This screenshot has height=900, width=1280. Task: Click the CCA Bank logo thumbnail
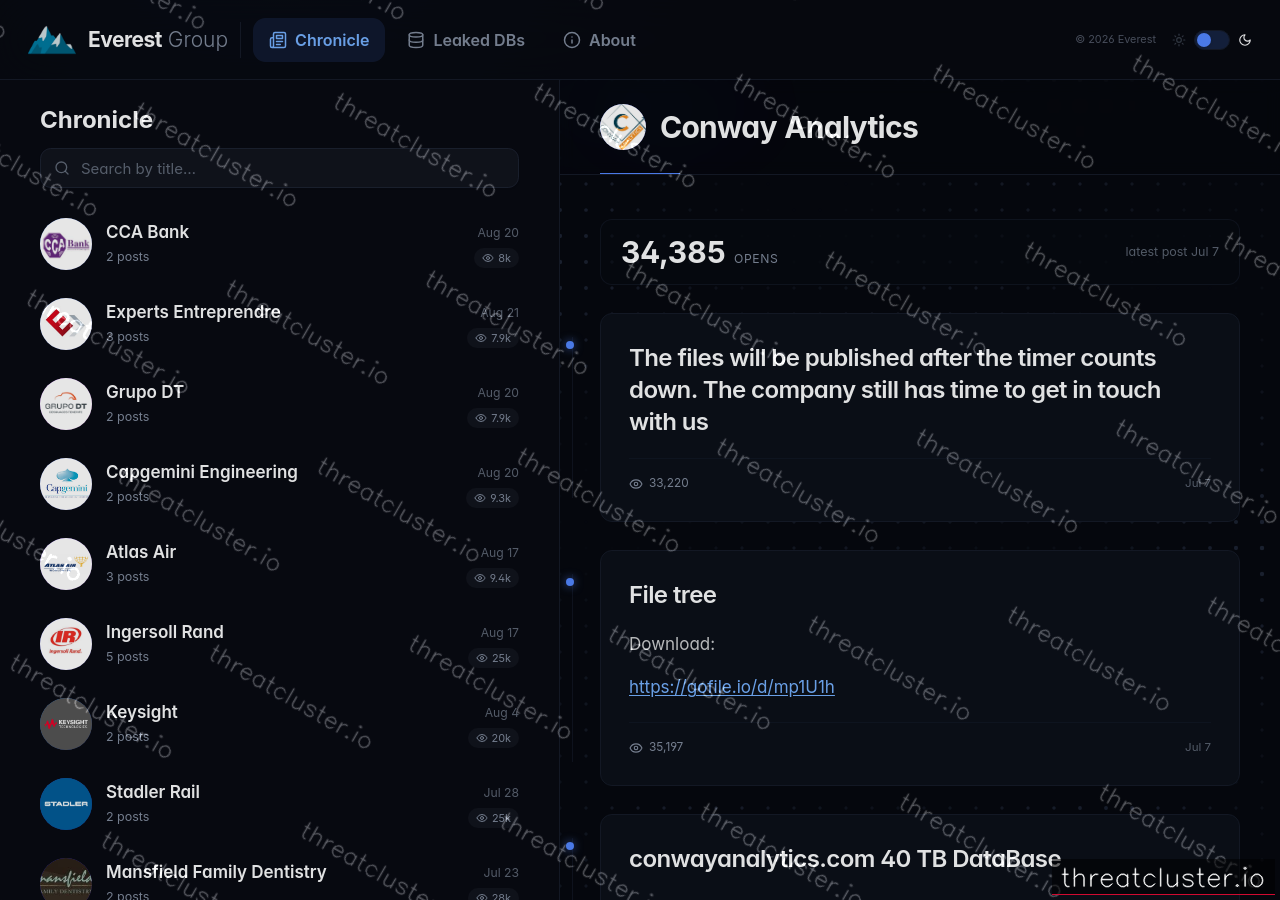[x=66, y=244]
